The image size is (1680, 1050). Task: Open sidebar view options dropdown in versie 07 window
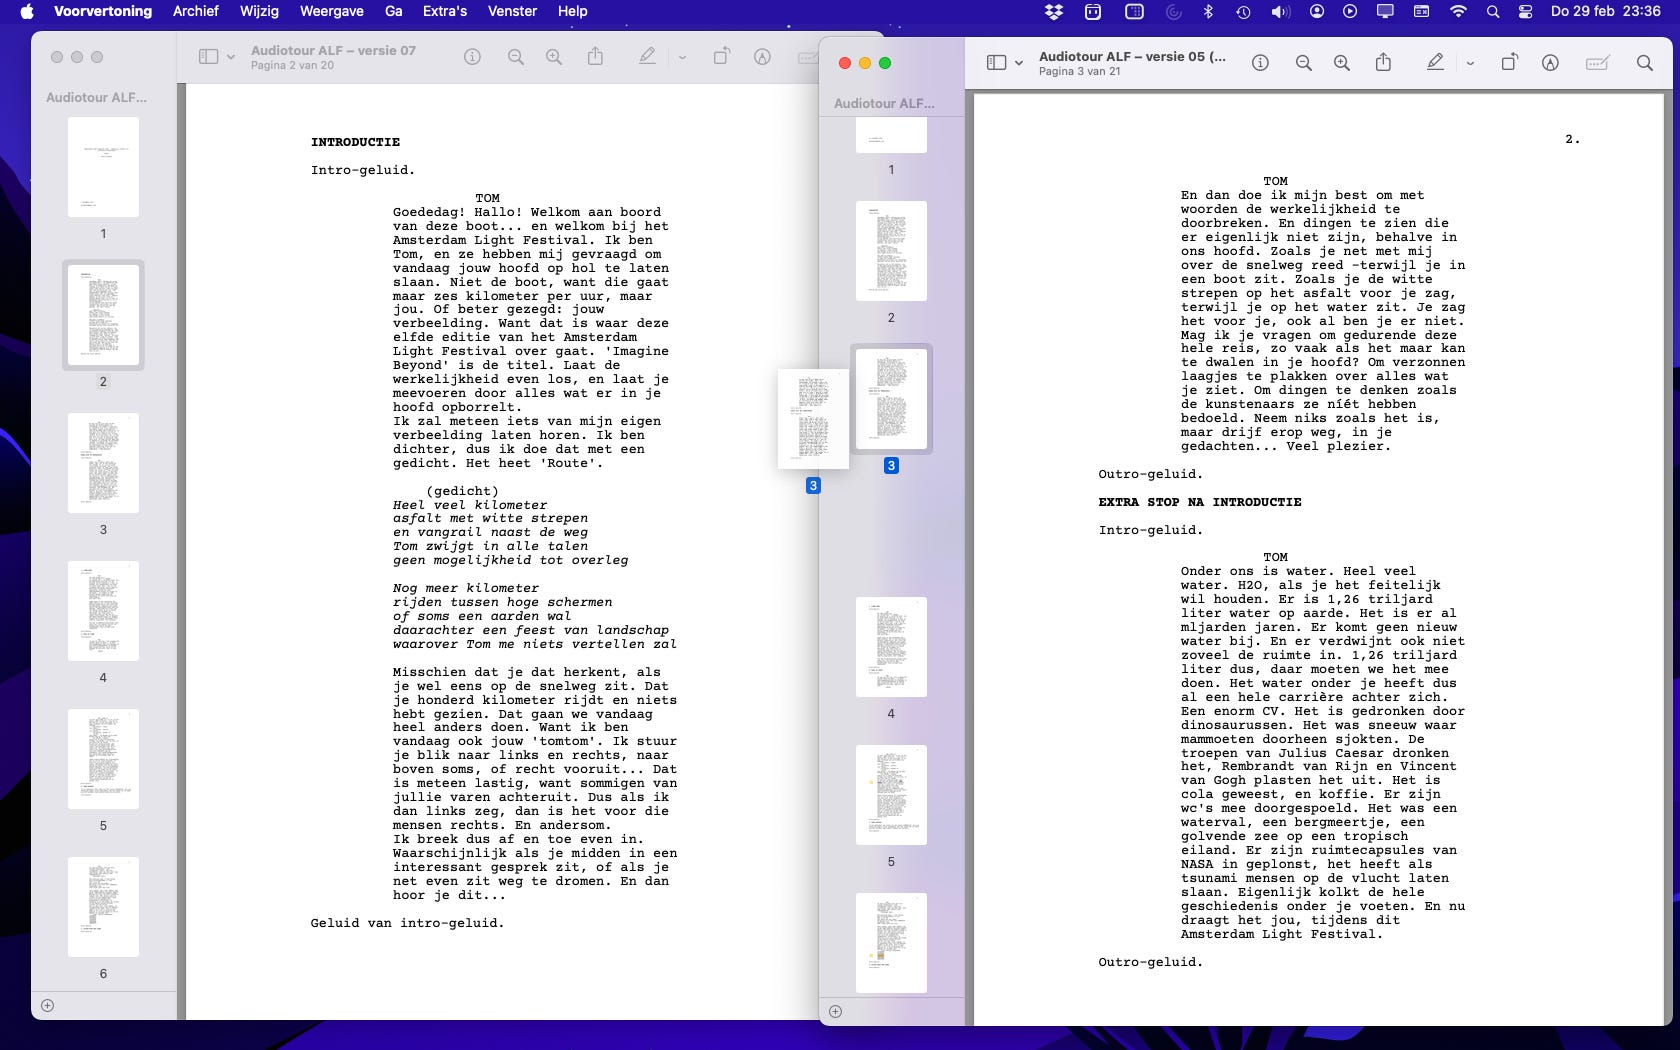click(231, 57)
